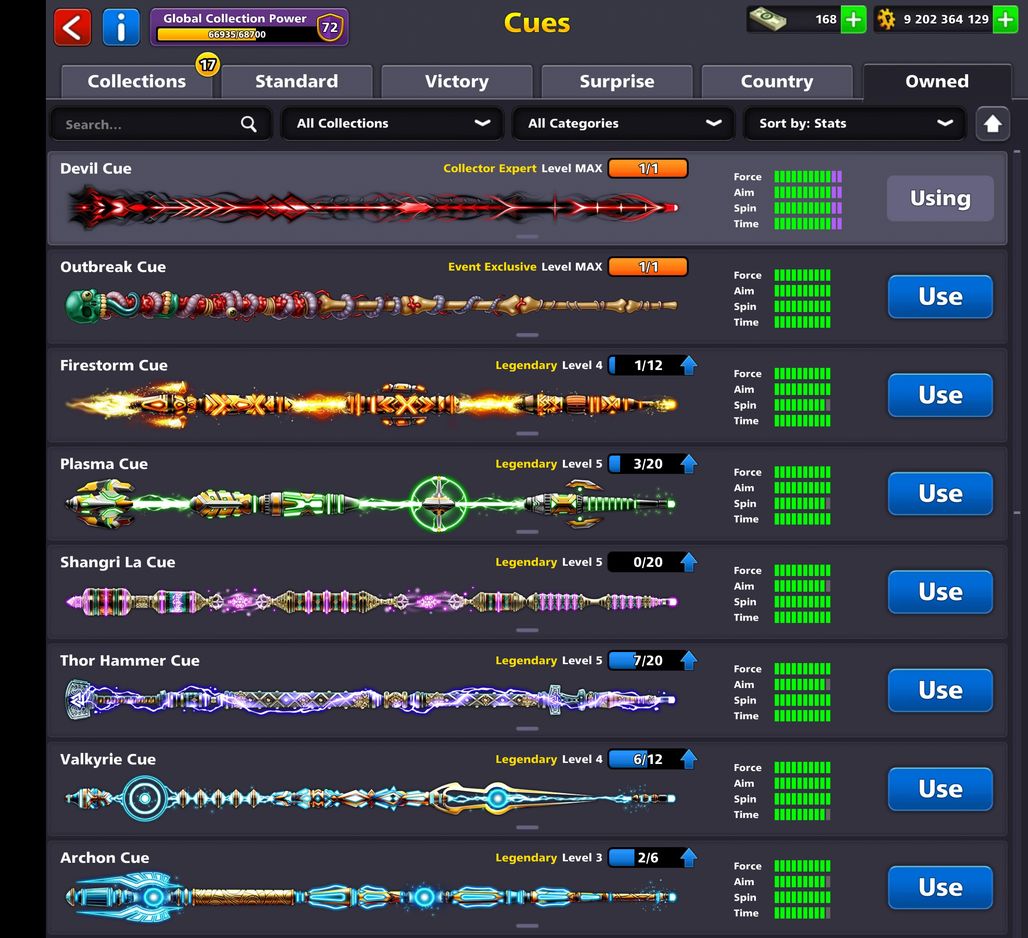
Task: Click the Shangri La Cue 0/20 progress bar
Action: point(647,562)
